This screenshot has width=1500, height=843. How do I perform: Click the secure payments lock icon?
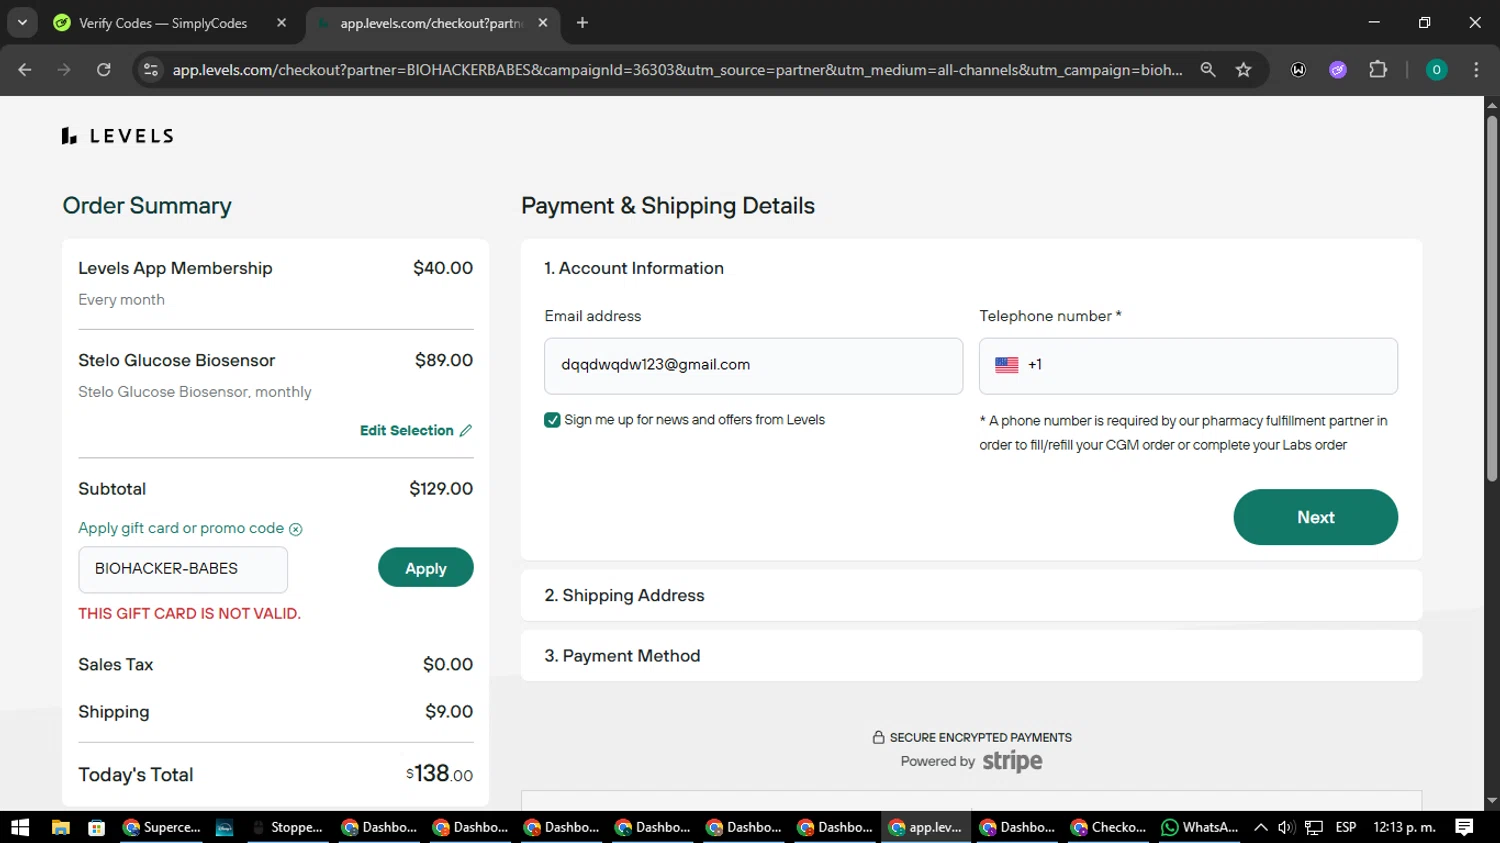click(878, 737)
